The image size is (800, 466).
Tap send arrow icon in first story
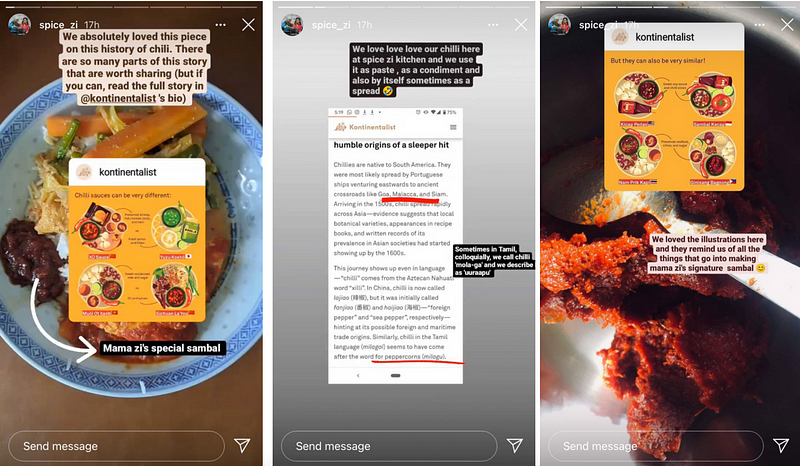(242, 446)
